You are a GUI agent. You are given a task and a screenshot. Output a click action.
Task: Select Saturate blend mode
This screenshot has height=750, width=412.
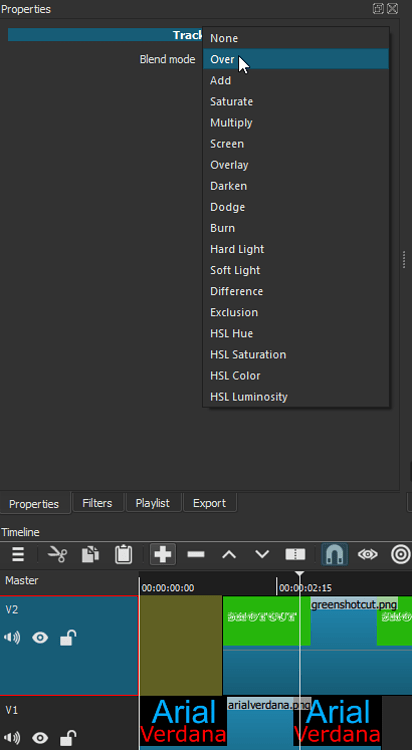click(296, 101)
